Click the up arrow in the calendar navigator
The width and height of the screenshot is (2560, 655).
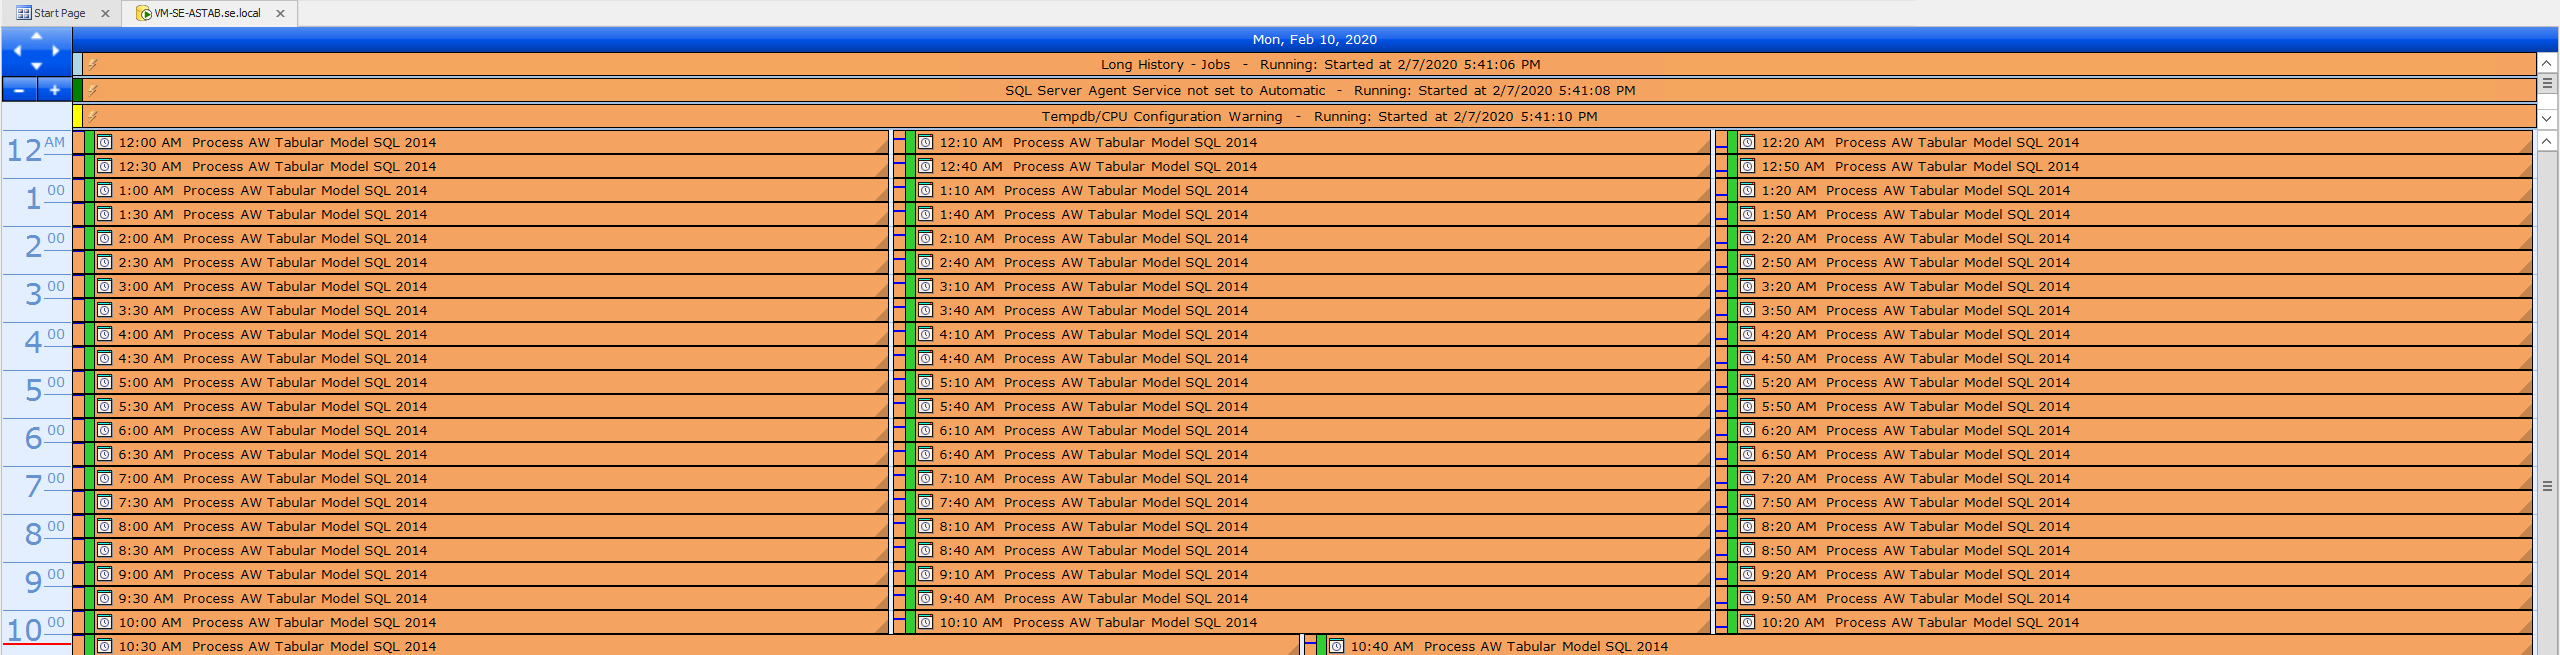pyautogui.click(x=37, y=35)
